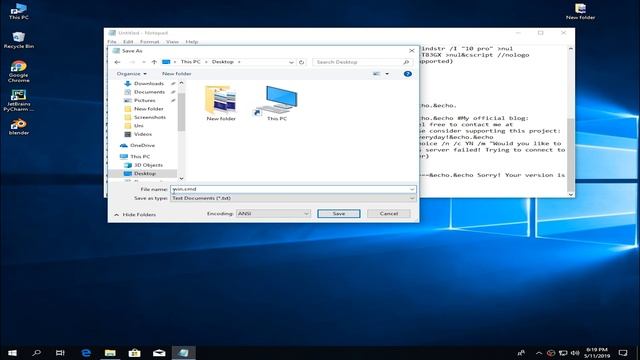Refresh the Desktop folder view
The height and width of the screenshot is (360, 640).
tap(302, 62)
